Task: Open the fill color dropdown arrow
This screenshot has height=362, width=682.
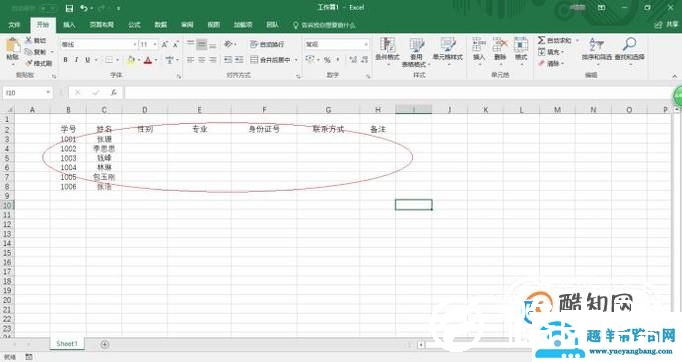Action: coord(138,60)
